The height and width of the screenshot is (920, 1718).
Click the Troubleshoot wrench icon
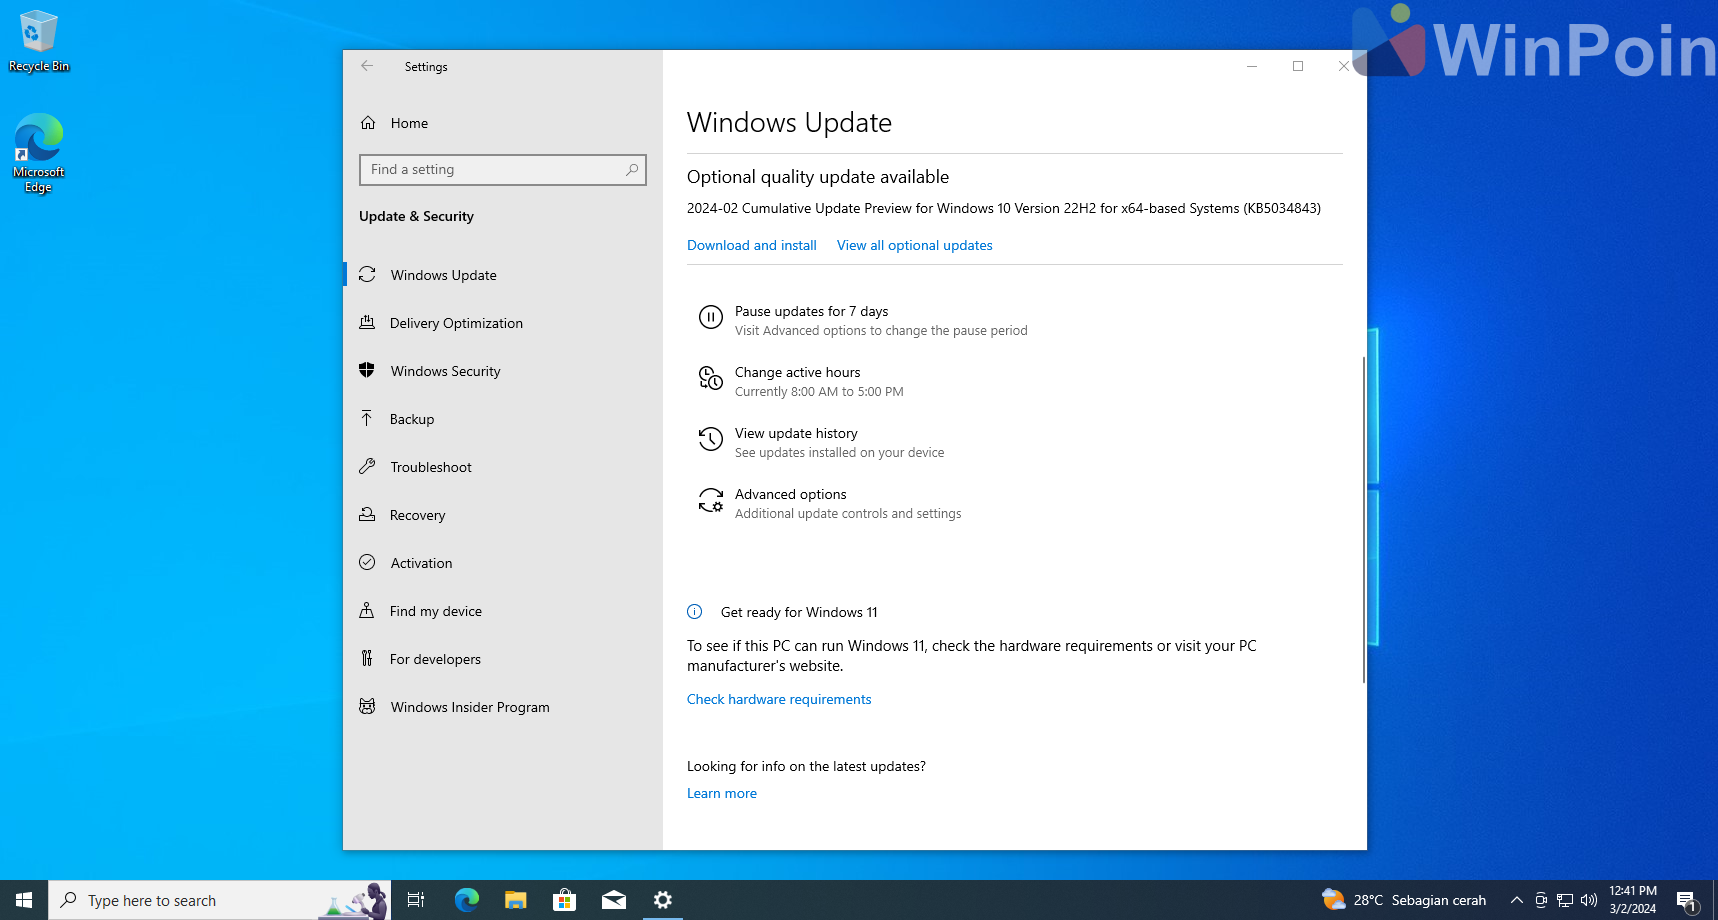point(367,467)
